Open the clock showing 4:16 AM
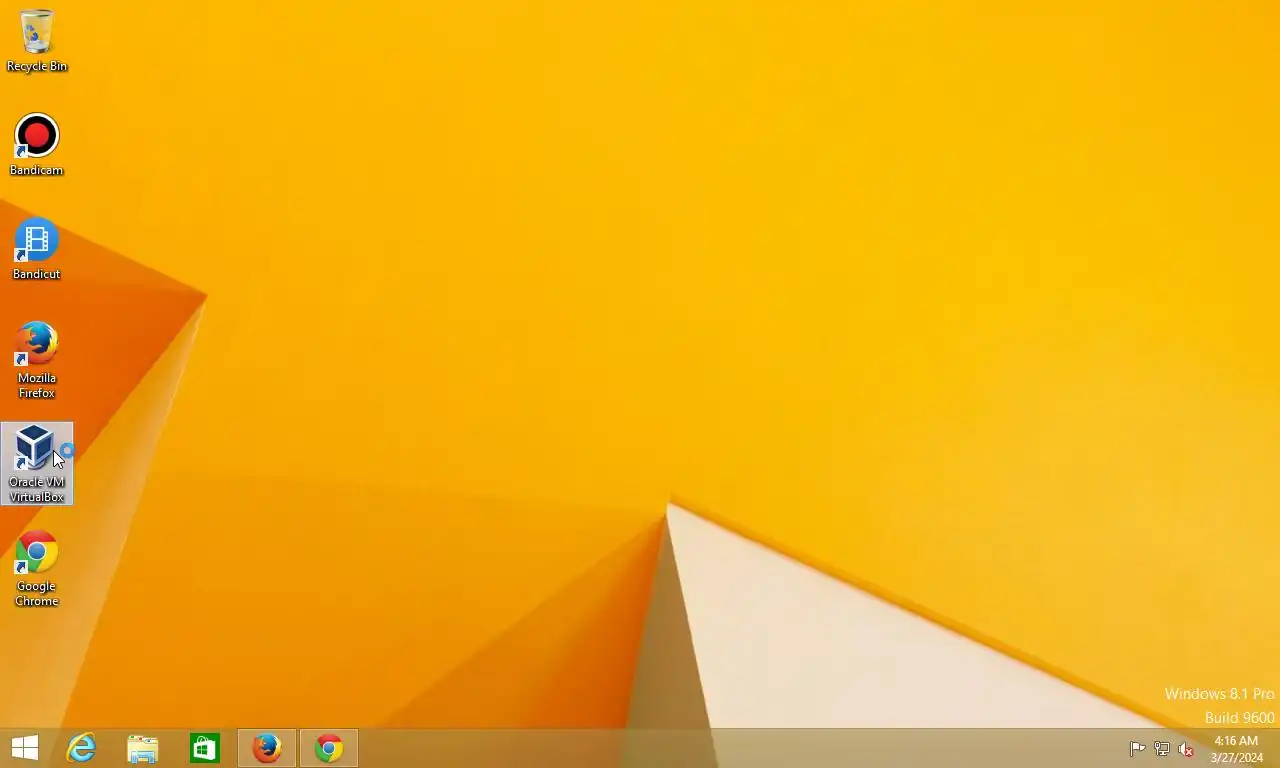The image size is (1280, 768). pyautogui.click(x=1236, y=749)
